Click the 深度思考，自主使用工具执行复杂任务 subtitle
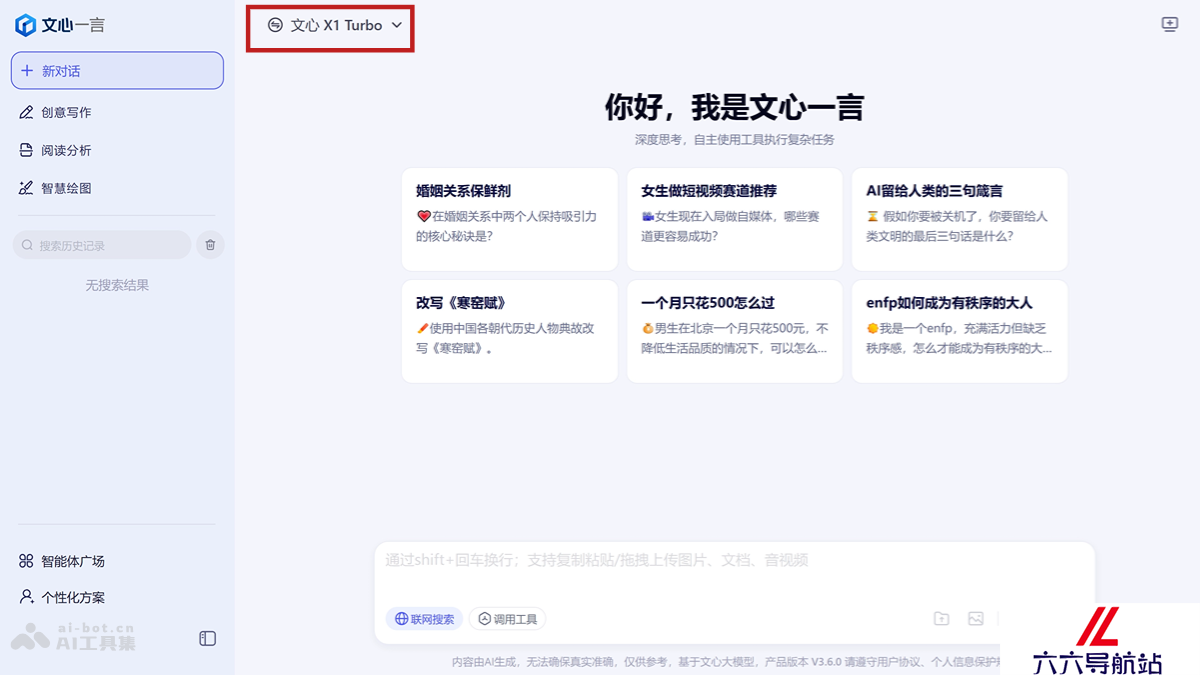The image size is (1200, 675). click(x=734, y=140)
